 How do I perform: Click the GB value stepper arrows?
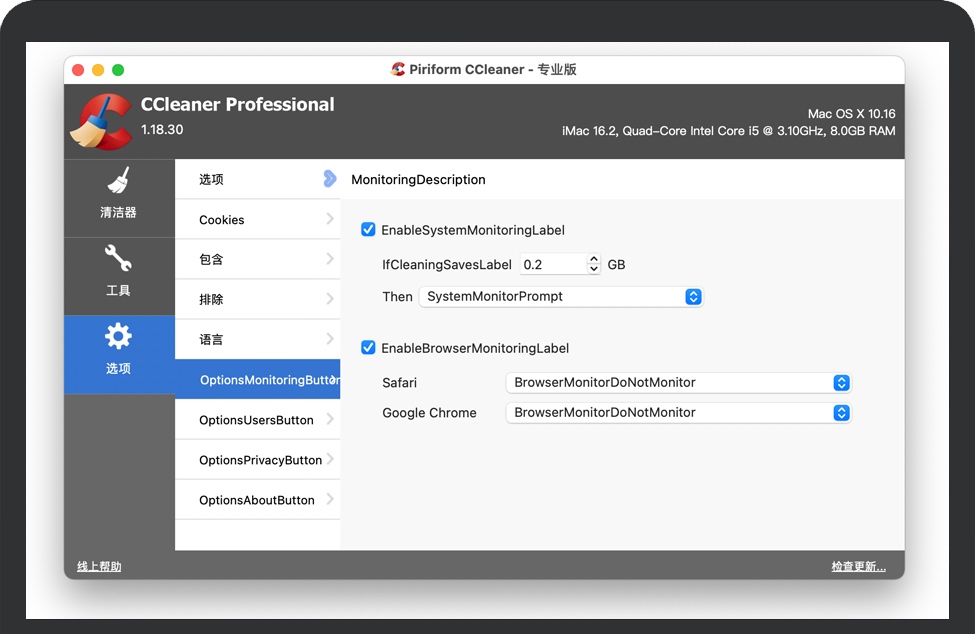tap(594, 265)
